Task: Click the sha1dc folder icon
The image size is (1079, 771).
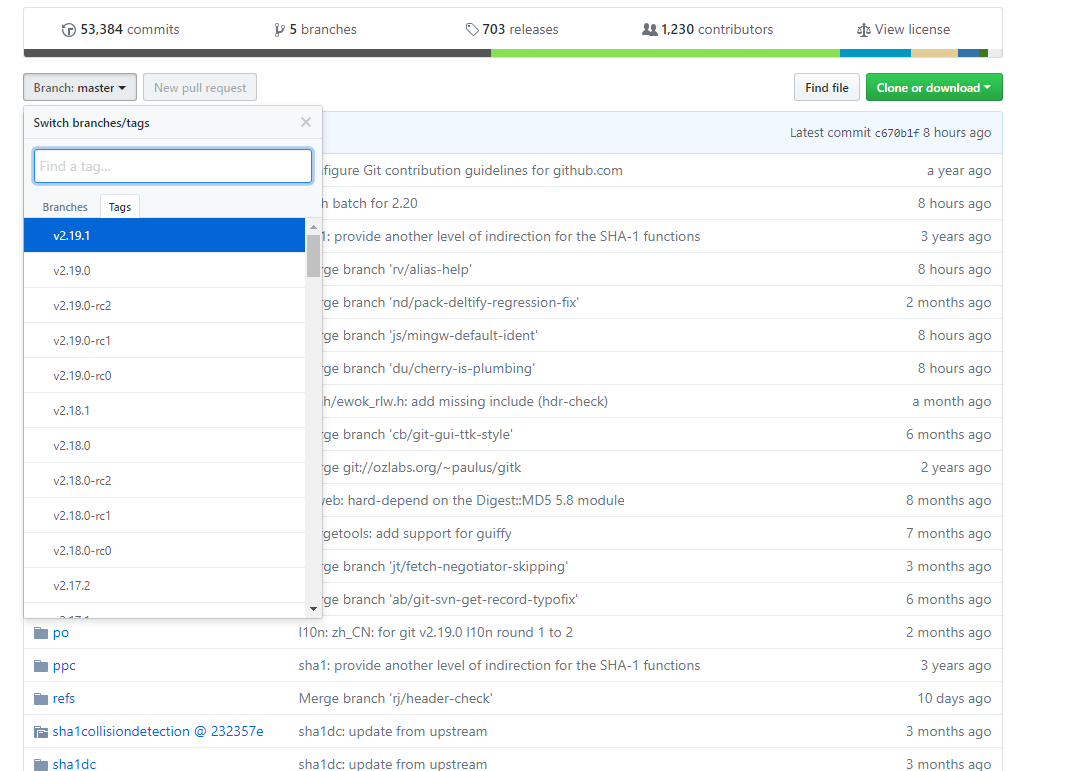Action: [41, 764]
